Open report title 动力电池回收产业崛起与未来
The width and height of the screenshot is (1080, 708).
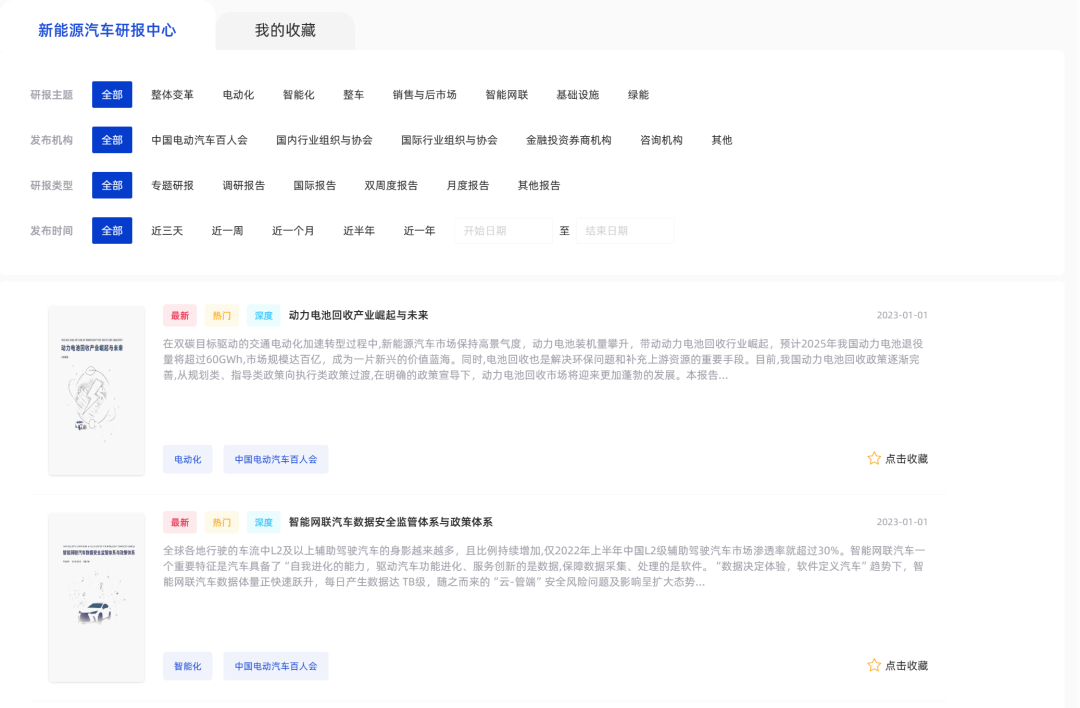[x=358, y=315]
